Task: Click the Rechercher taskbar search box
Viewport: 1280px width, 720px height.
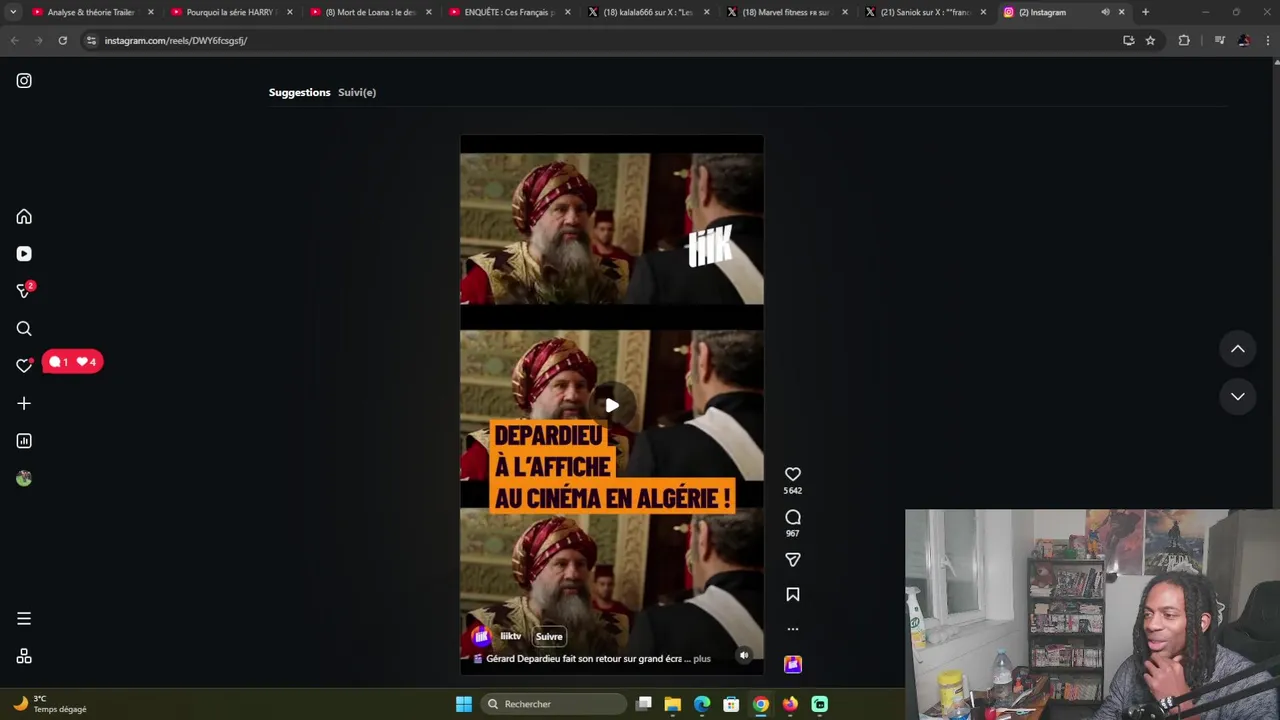Action: coord(553,704)
